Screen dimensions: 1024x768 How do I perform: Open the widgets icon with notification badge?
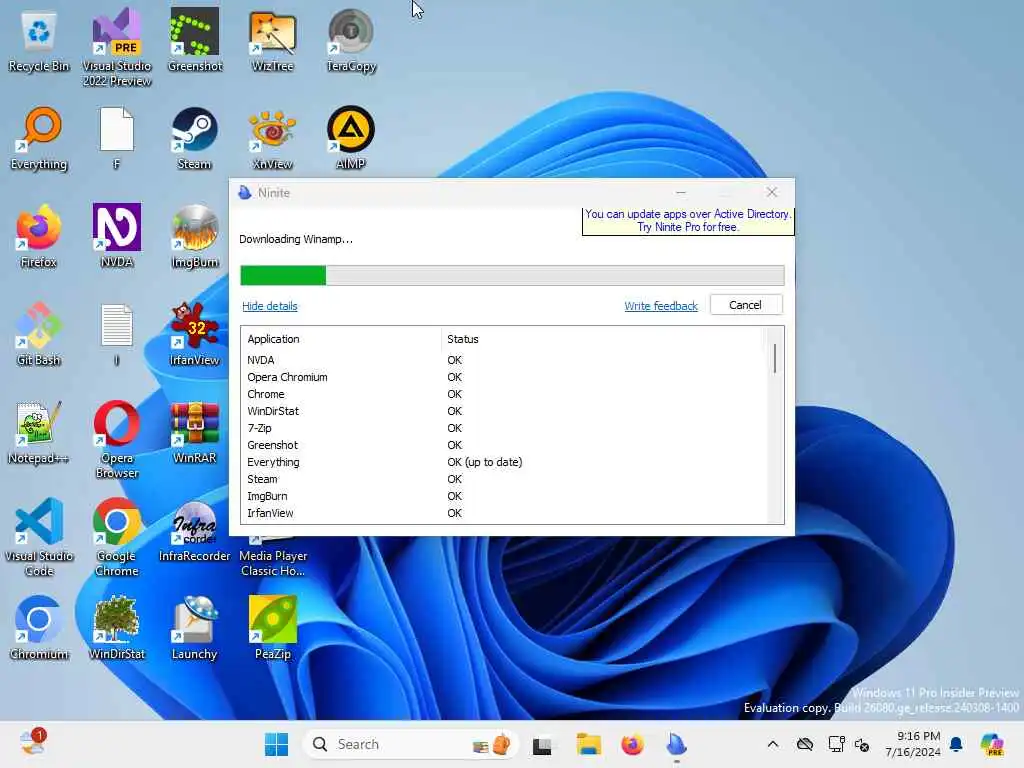(x=32, y=743)
